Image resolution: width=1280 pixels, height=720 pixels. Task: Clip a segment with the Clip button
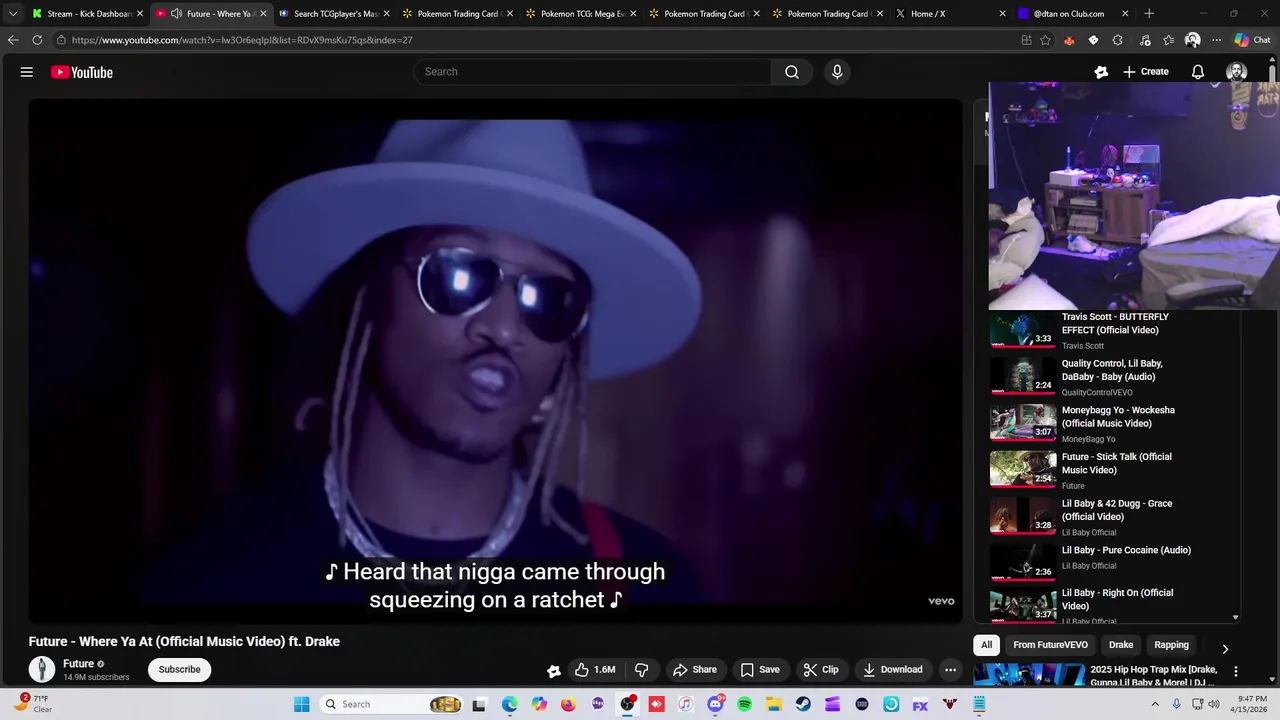pyautogui.click(x=821, y=670)
